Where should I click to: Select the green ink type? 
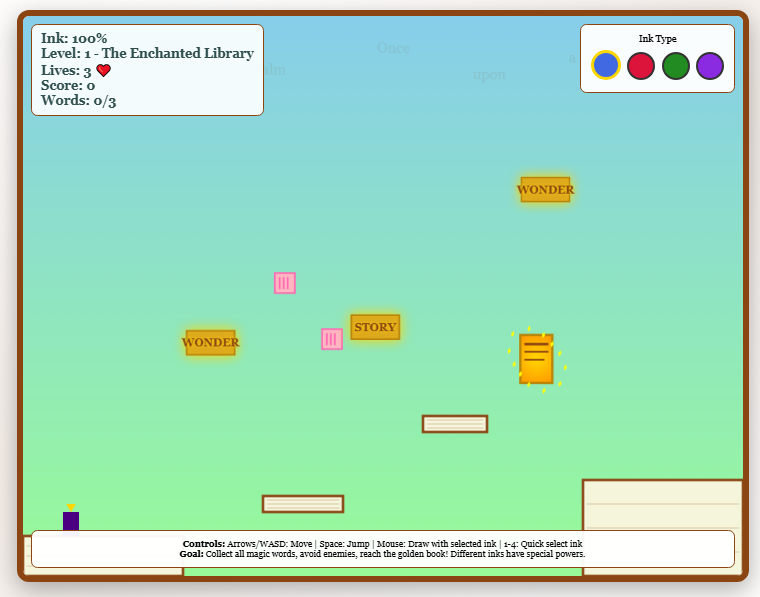coord(675,65)
